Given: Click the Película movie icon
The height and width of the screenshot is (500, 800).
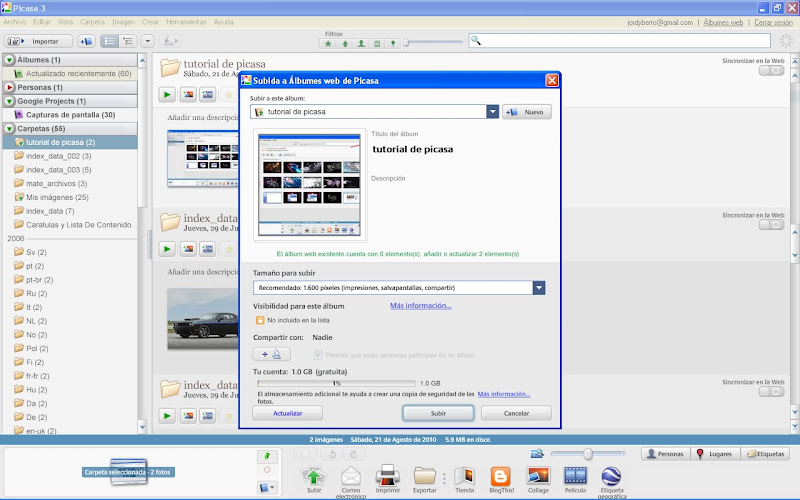Looking at the screenshot, I should click(575, 477).
